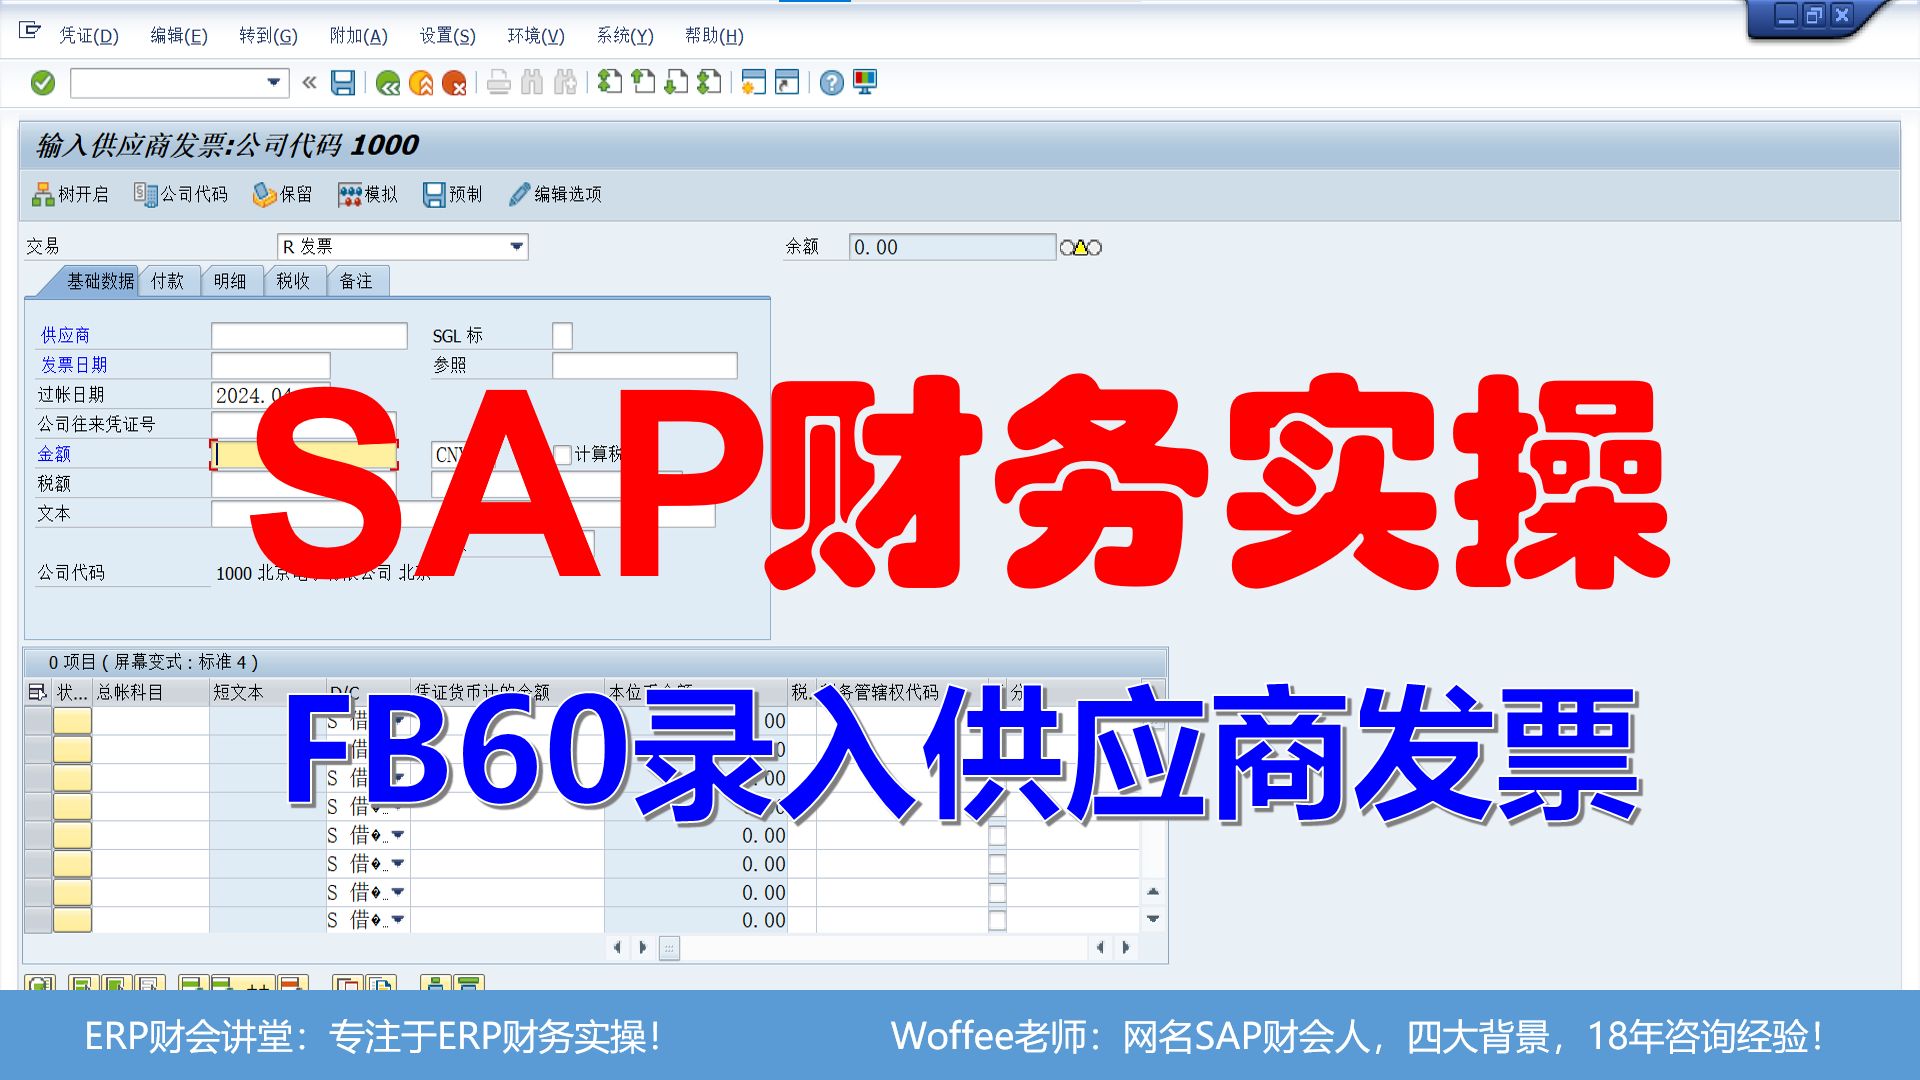The image size is (1920, 1080).
Task: Open D/C dropdown in fifth table row
Action: pos(397,834)
